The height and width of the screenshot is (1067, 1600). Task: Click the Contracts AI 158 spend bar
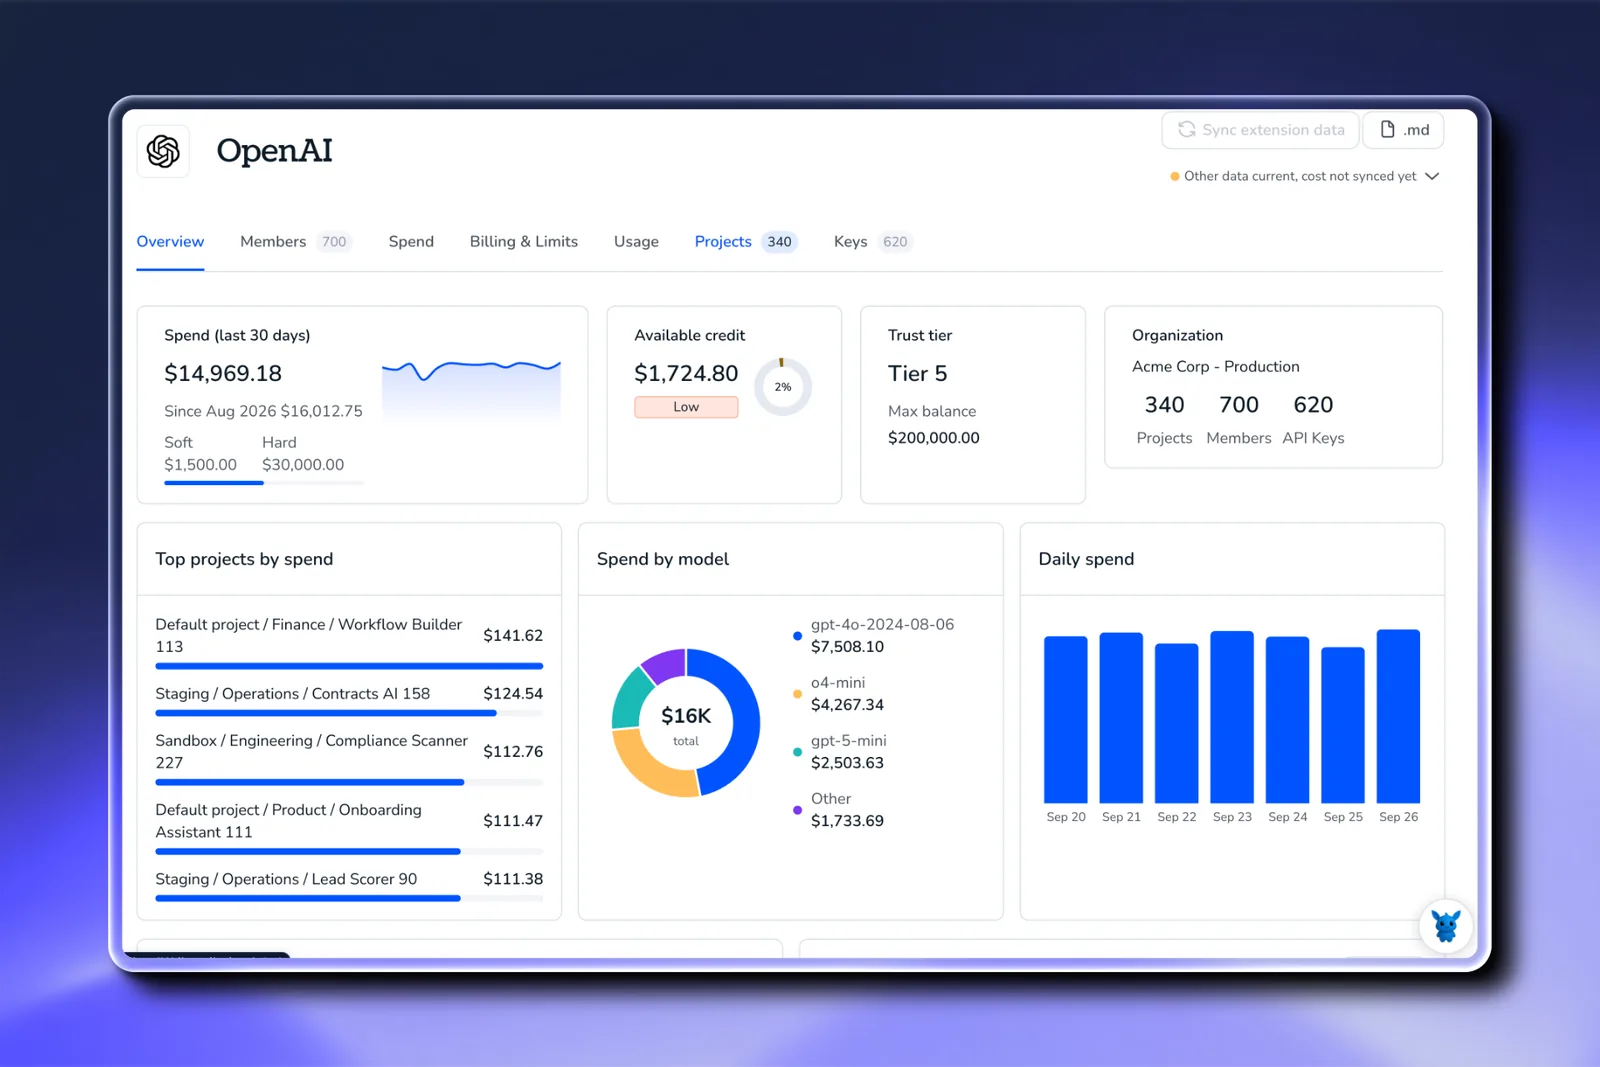[349, 713]
